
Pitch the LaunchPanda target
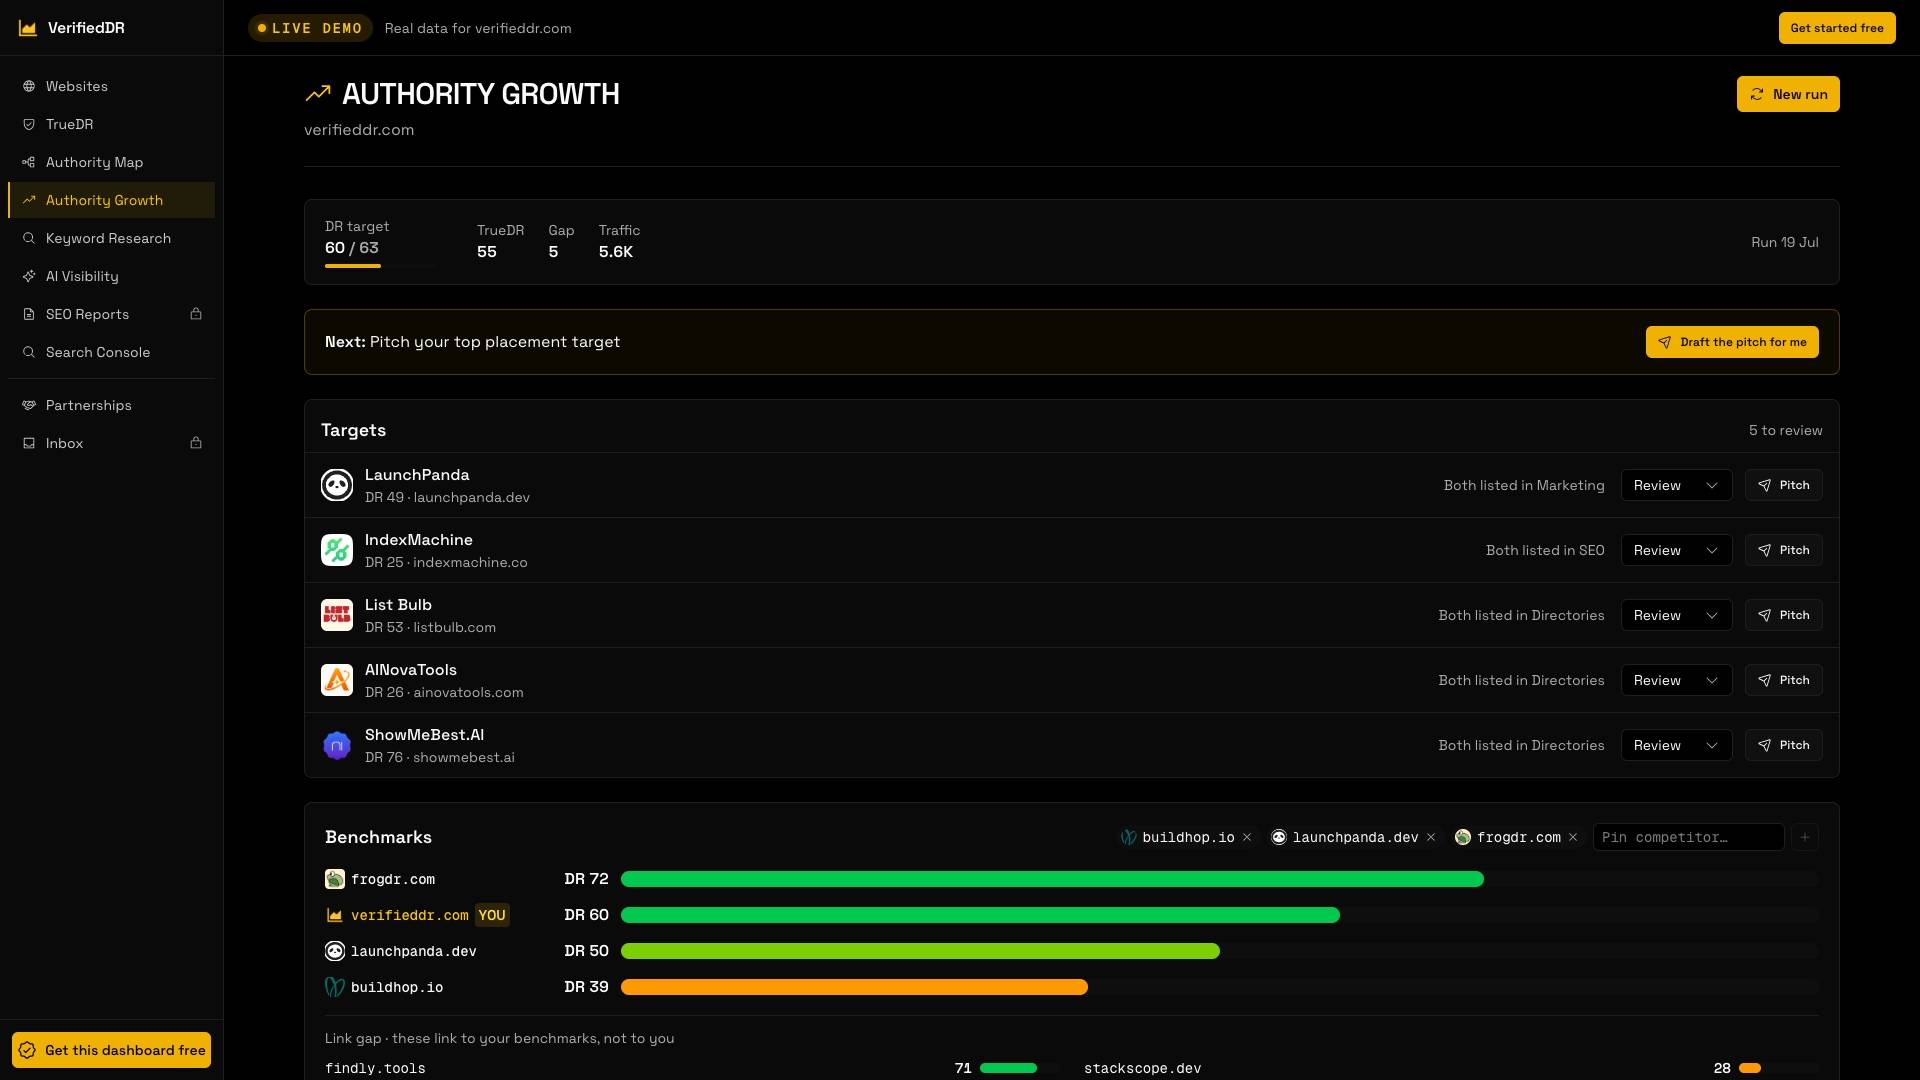pyautogui.click(x=1784, y=485)
